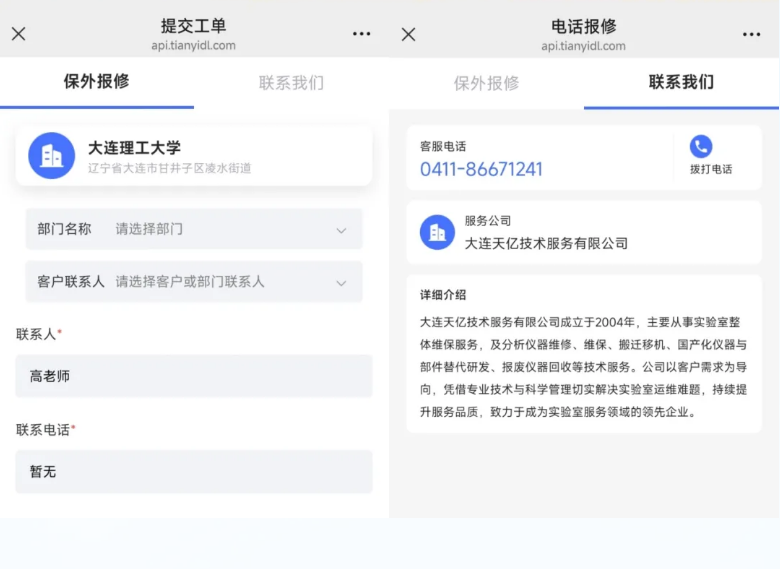The width and height of the screenshot is (780, 569).
Task: Tap the blue phone call icon
Action: click(x=701, y=147)
